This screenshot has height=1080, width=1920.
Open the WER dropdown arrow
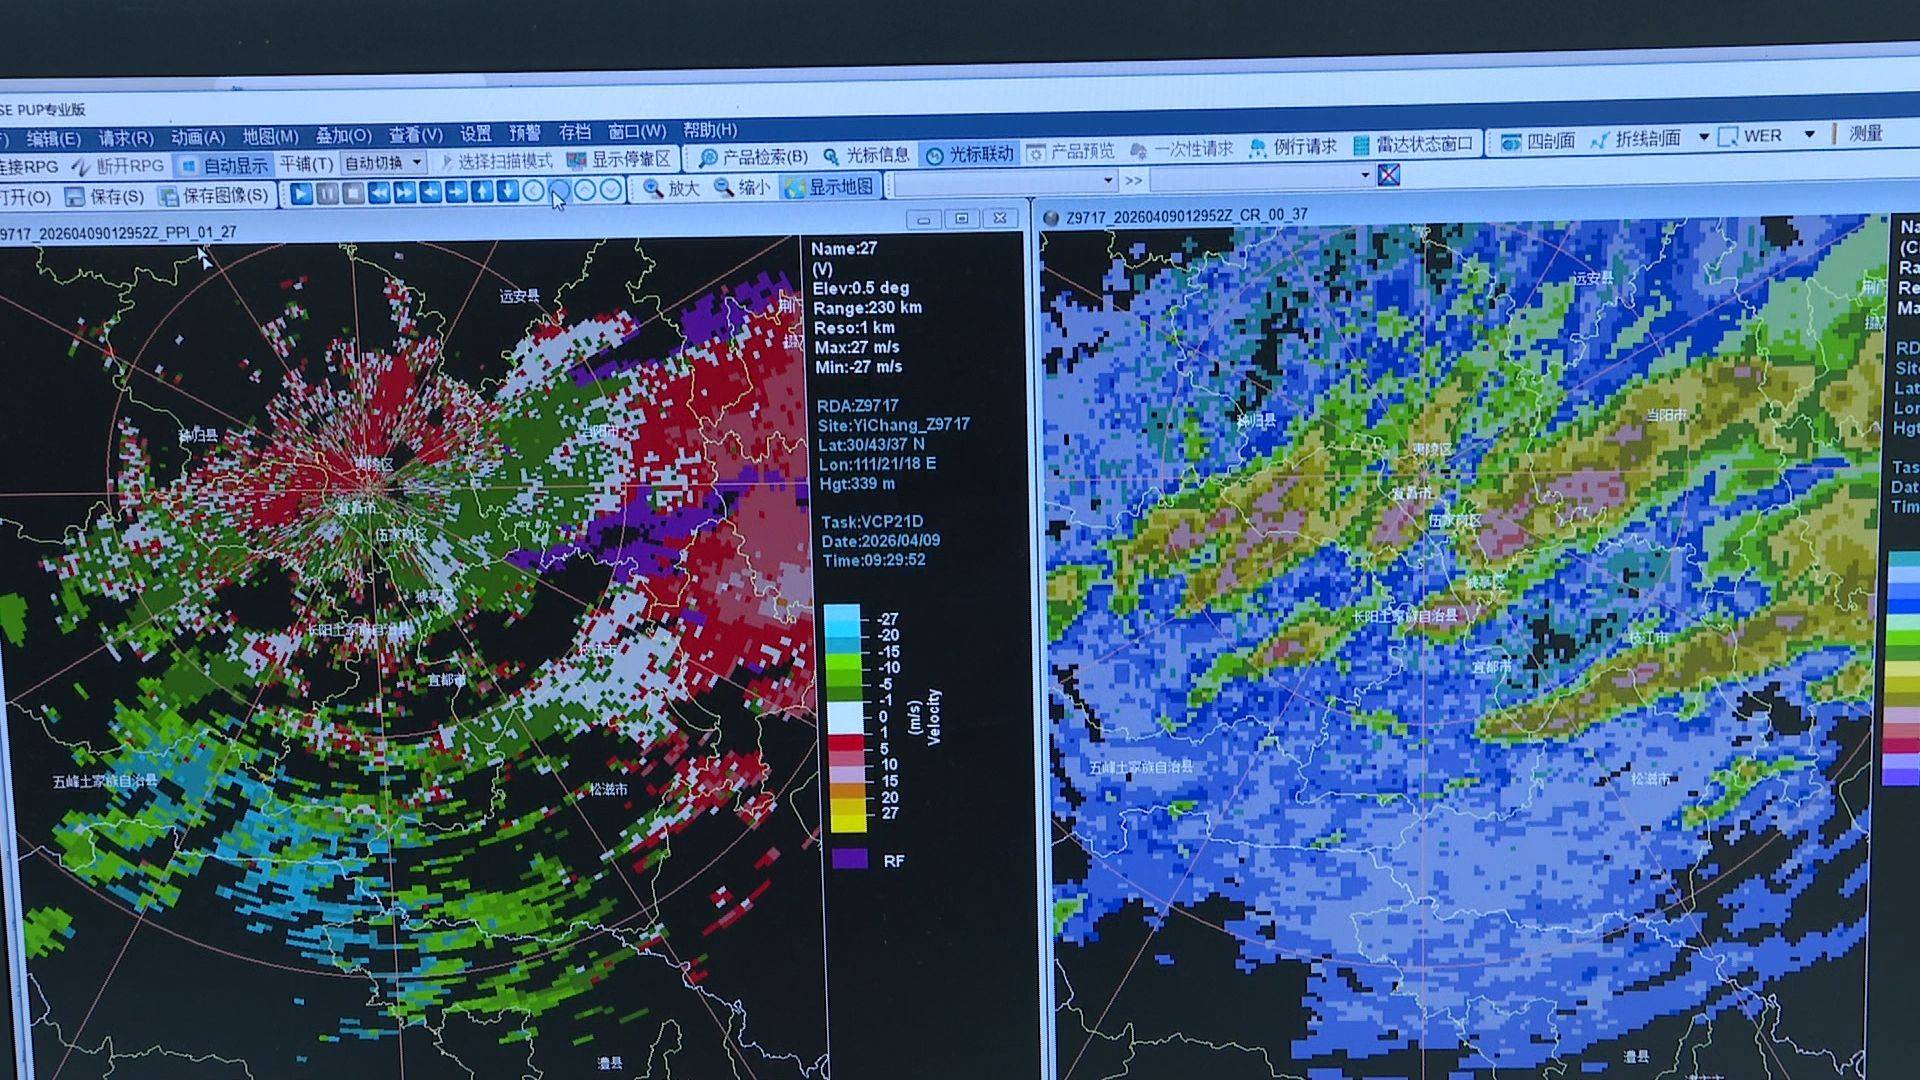point(1809,135)
